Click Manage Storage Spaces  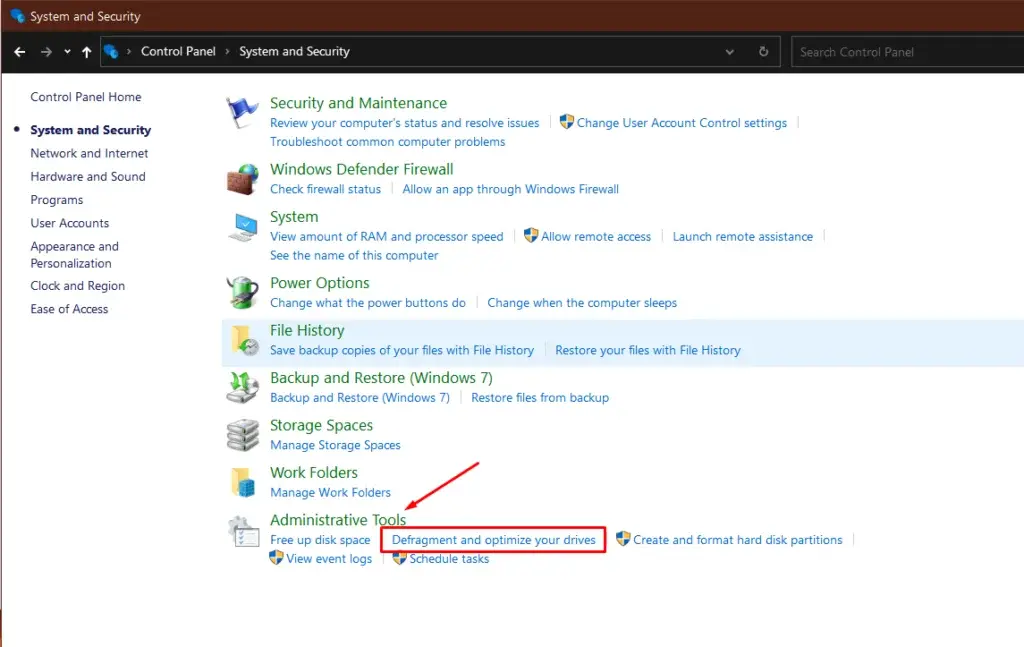coord(335,445)
